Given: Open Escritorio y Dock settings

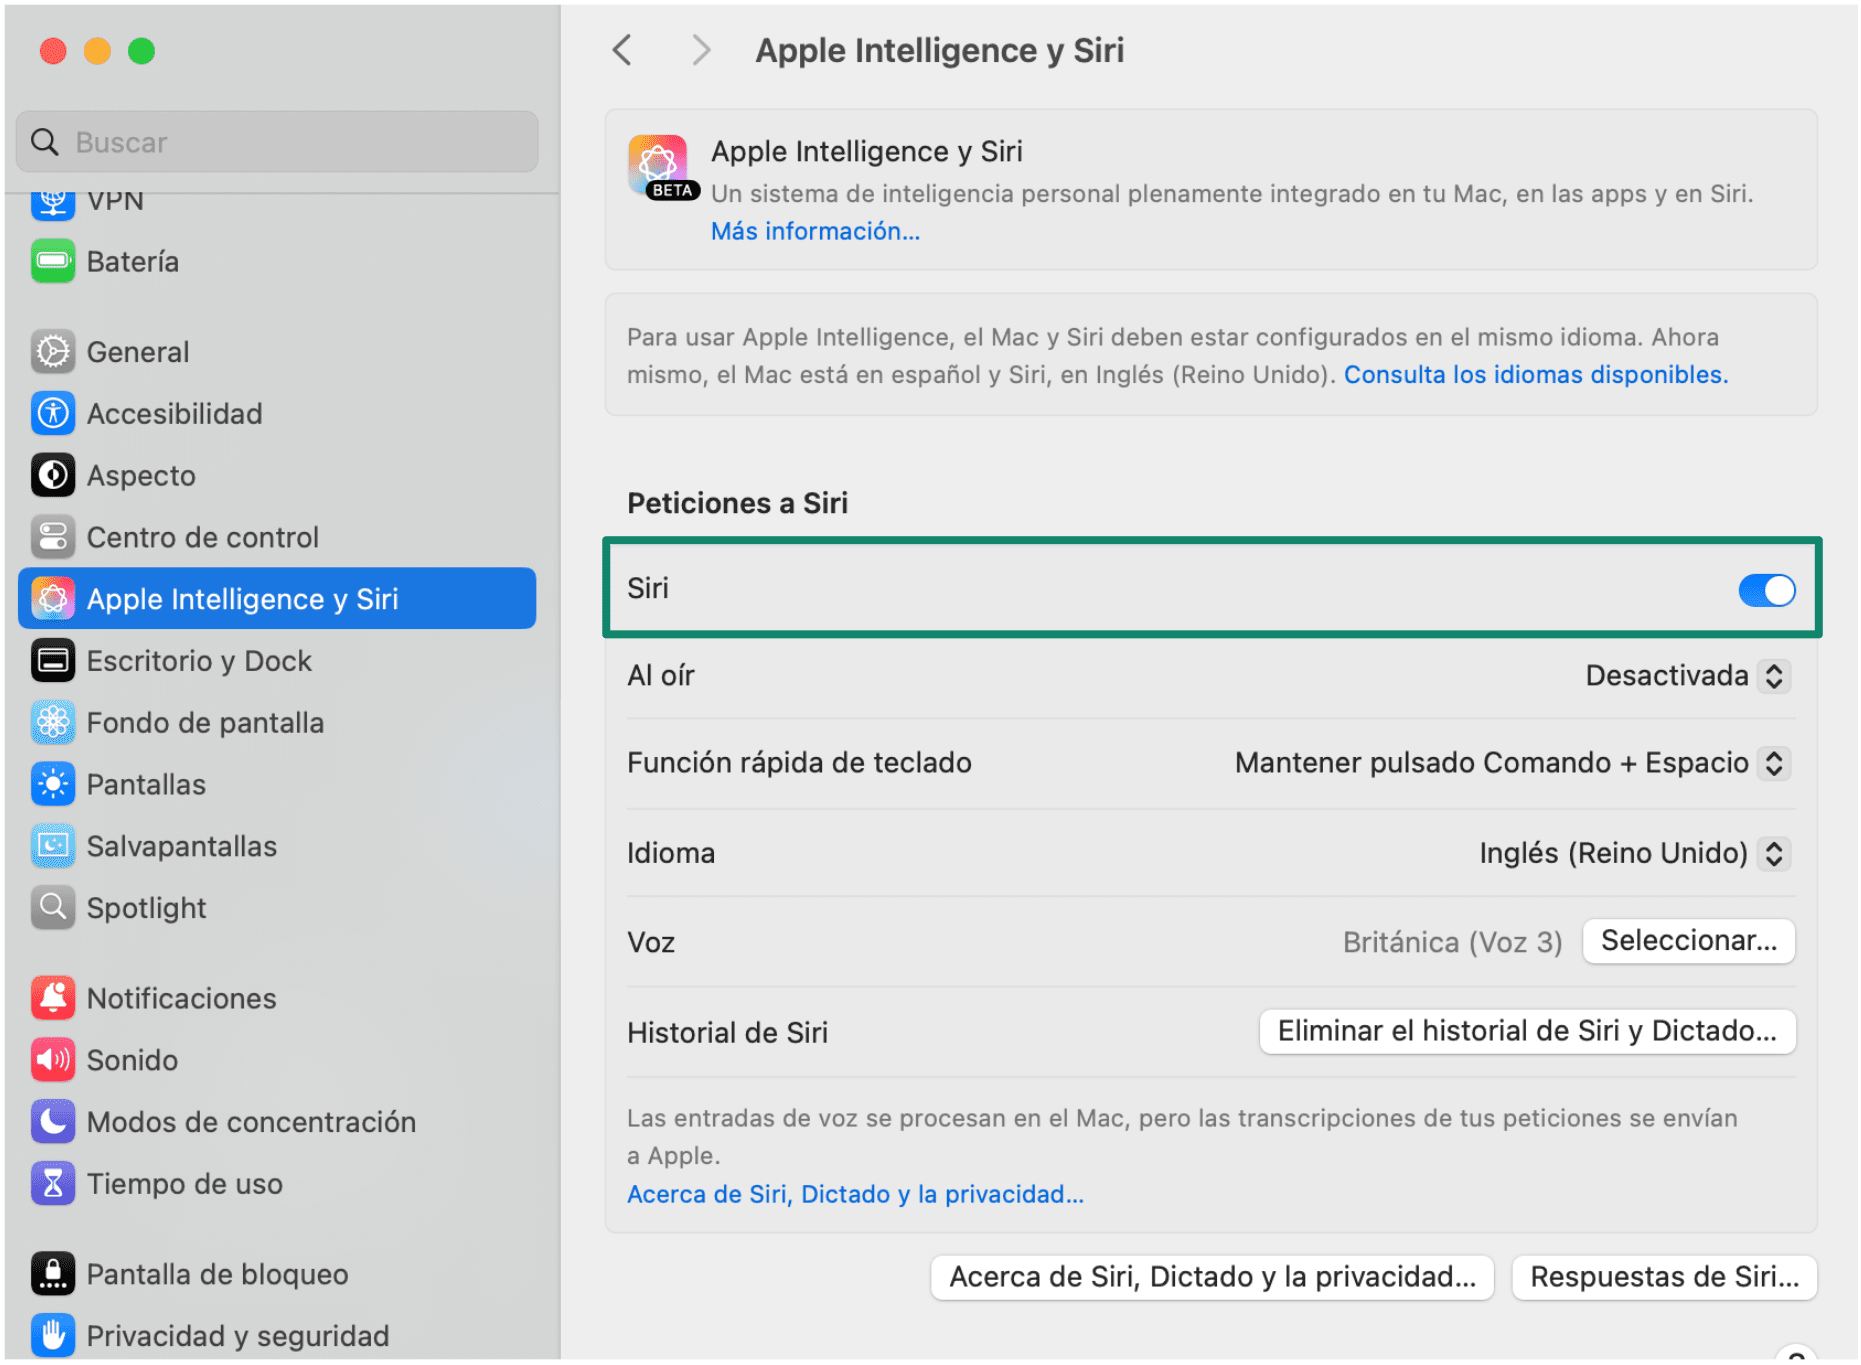Looking at the screenshot, I should [x=52, y=660].
